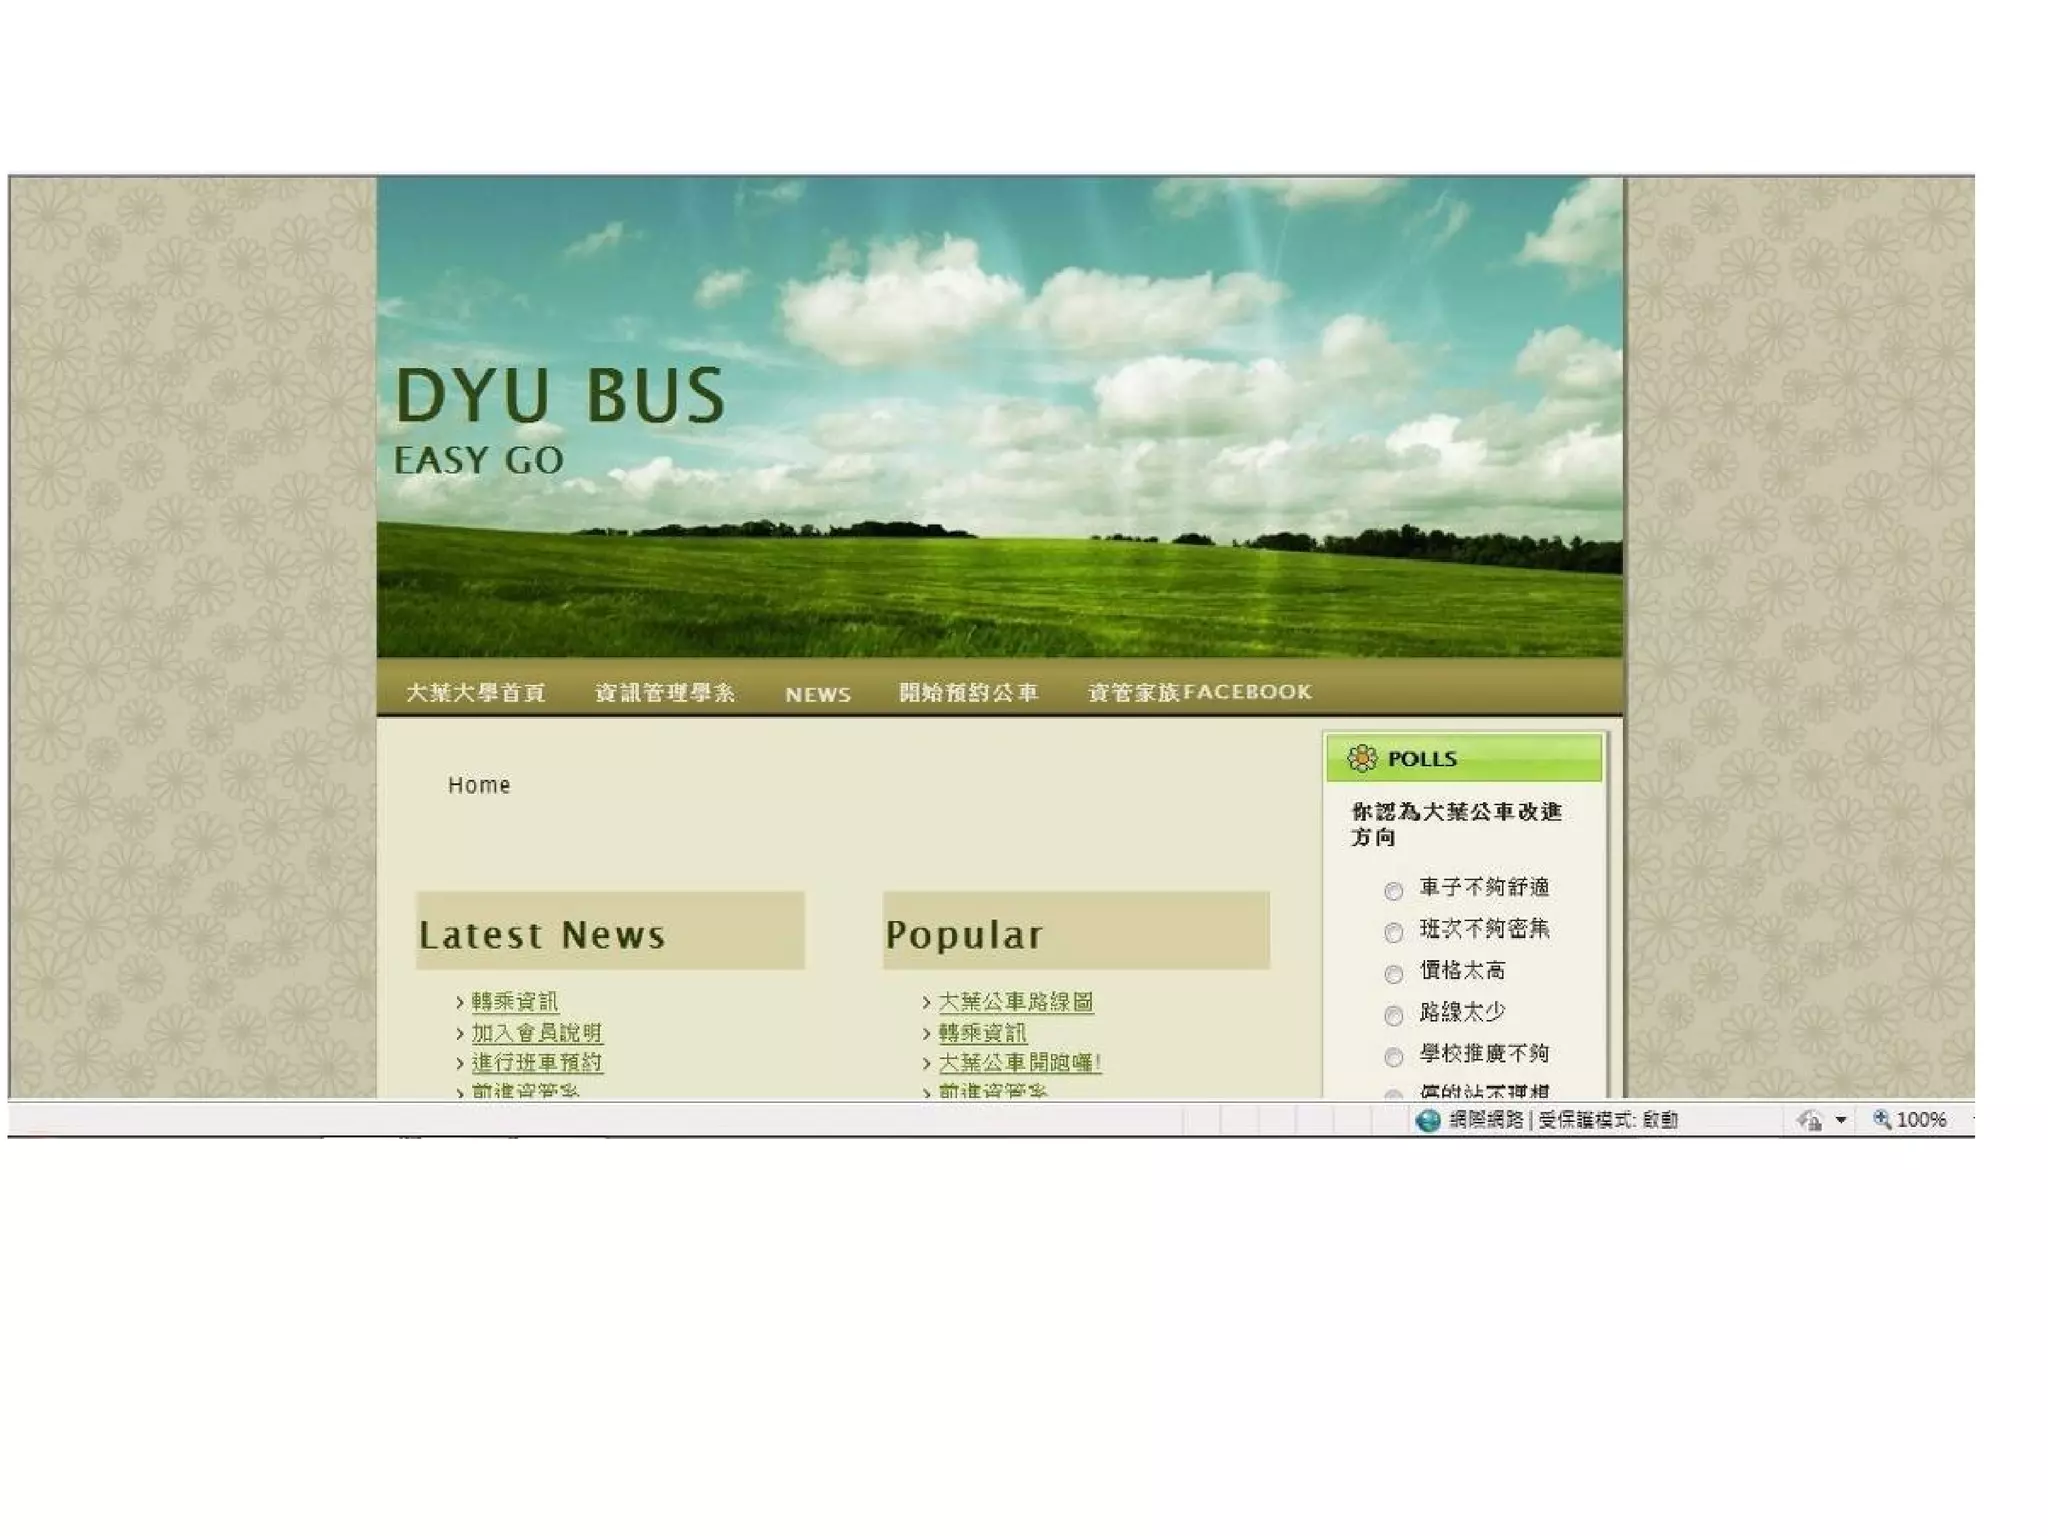Open the 資訊管理學系 menu item

click(665, 692)
